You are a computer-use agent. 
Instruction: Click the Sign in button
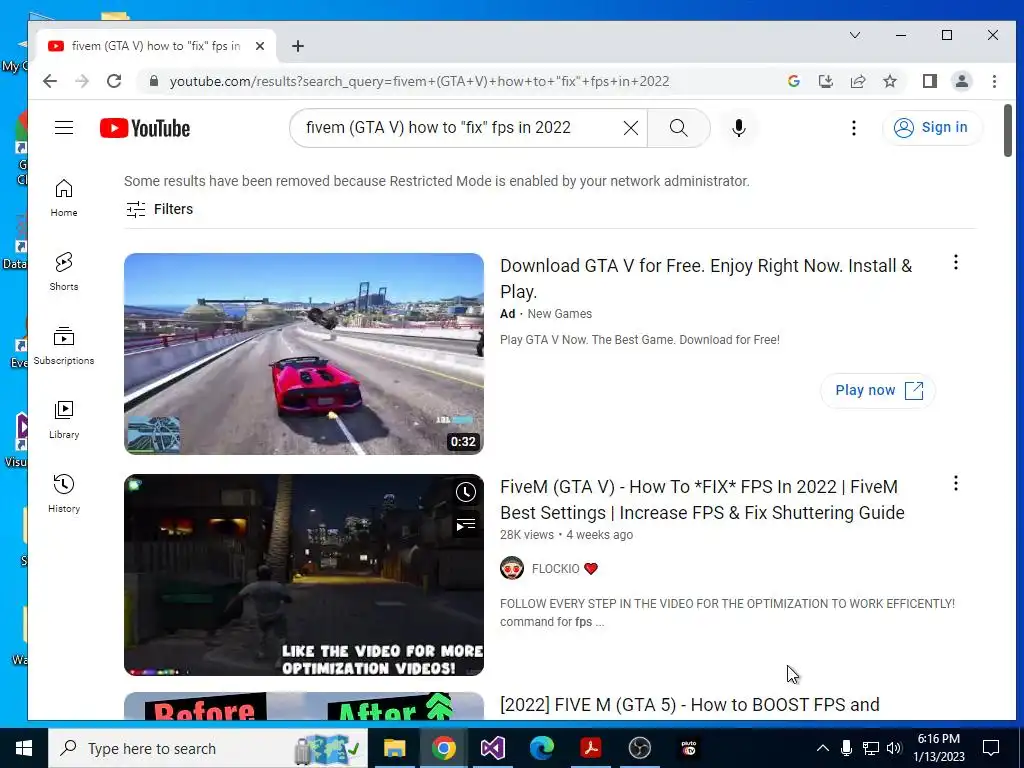coord(931,127)
